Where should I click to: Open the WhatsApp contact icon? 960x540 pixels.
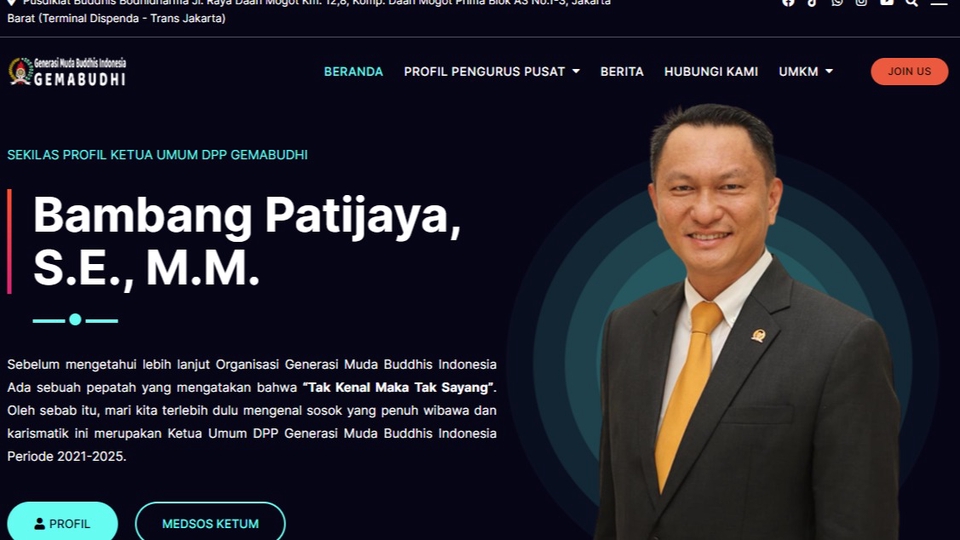click(x=836, y=2)
